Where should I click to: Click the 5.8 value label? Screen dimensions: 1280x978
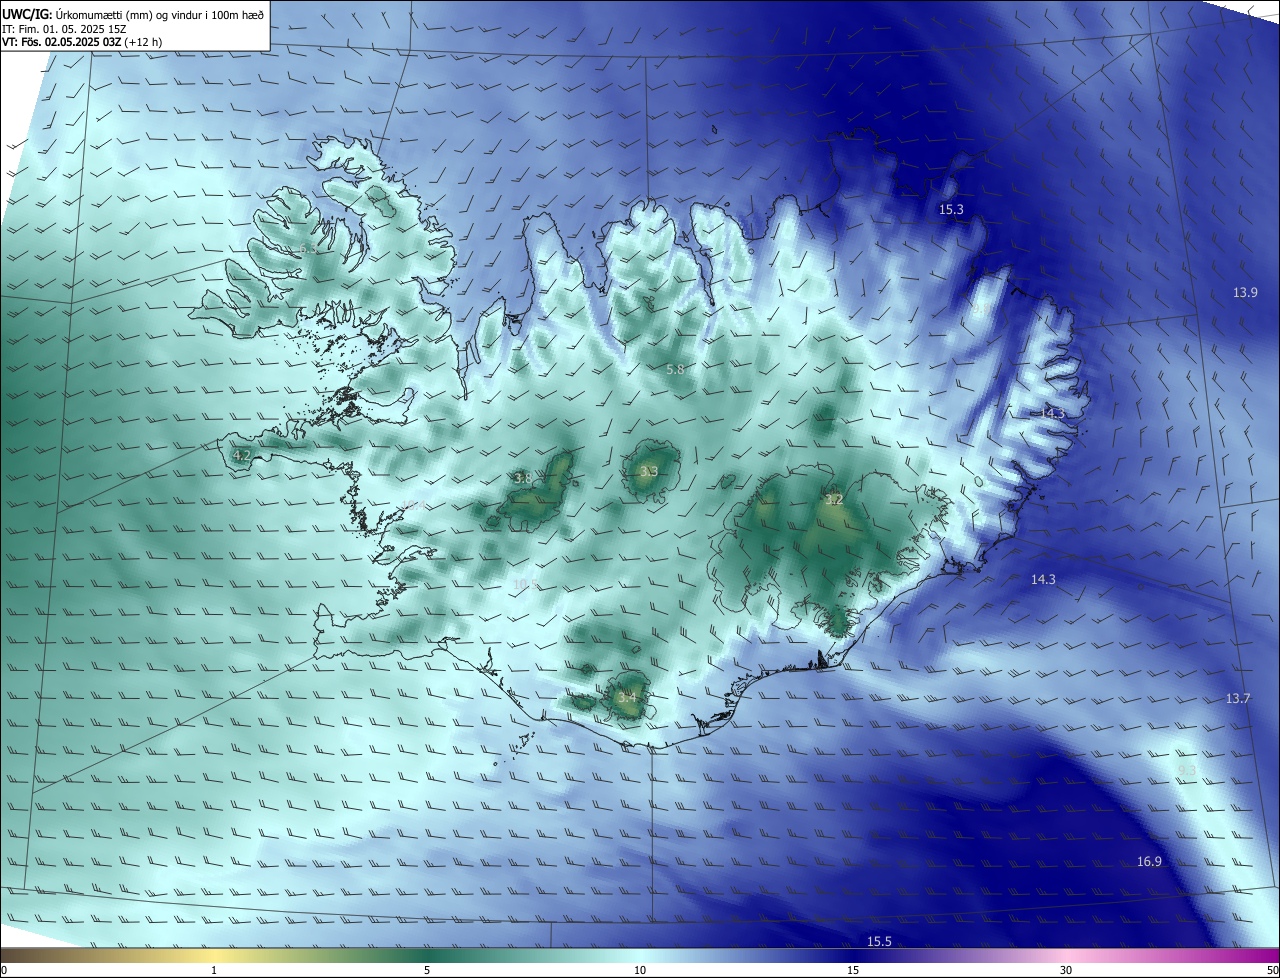tap(675, 370)
